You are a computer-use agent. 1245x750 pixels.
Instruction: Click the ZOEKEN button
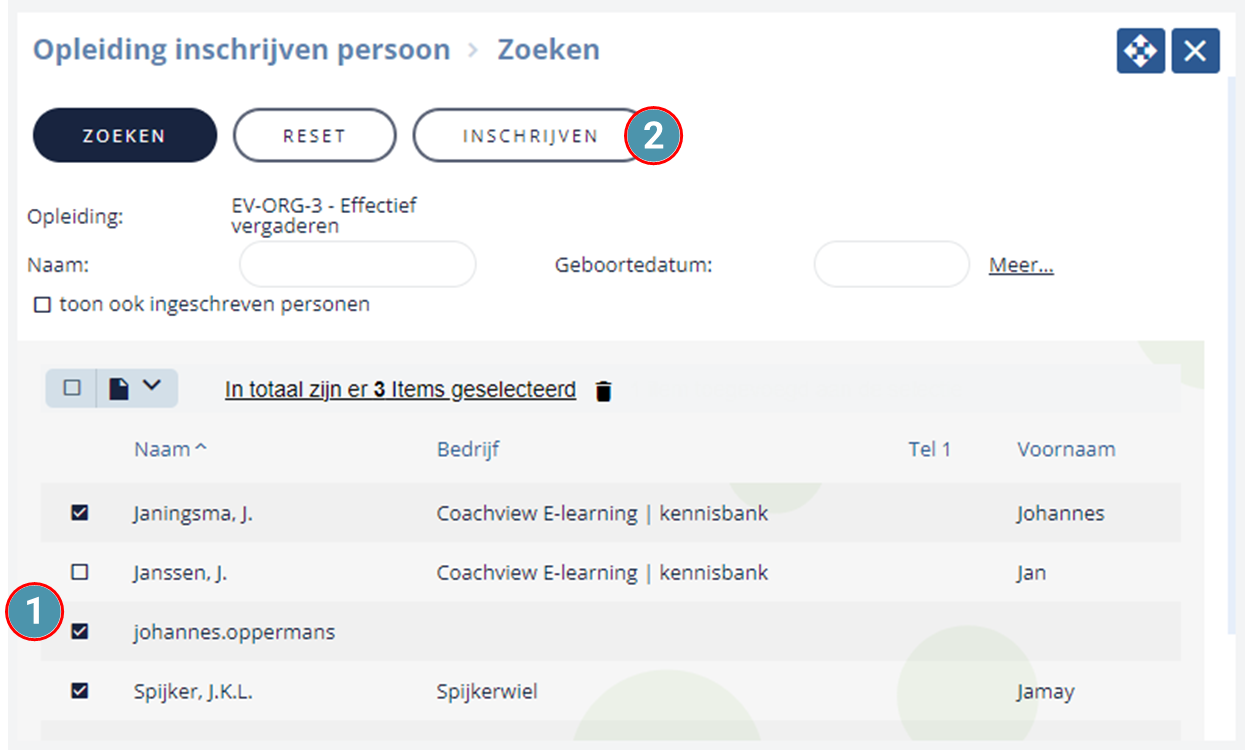coord(125,135)
